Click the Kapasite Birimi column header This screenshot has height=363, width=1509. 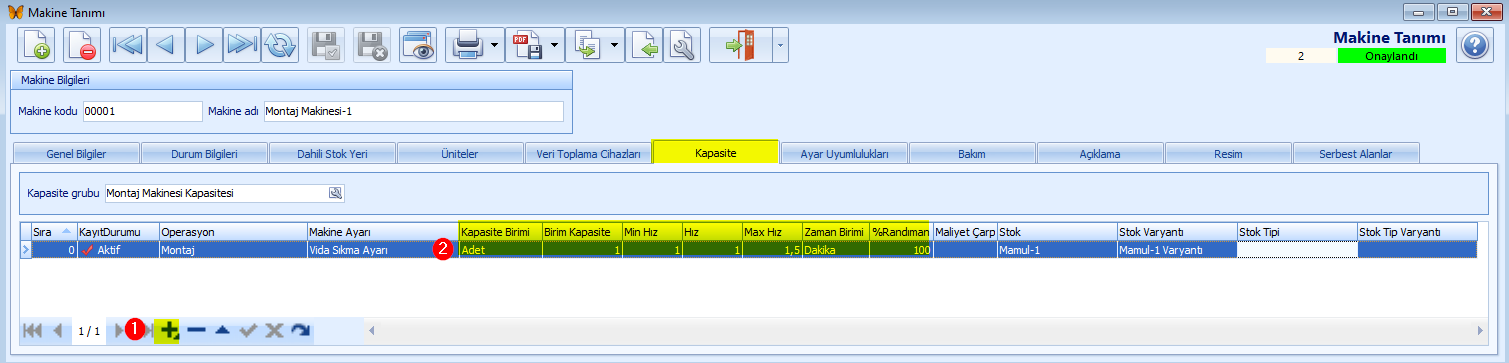[500, 231]
